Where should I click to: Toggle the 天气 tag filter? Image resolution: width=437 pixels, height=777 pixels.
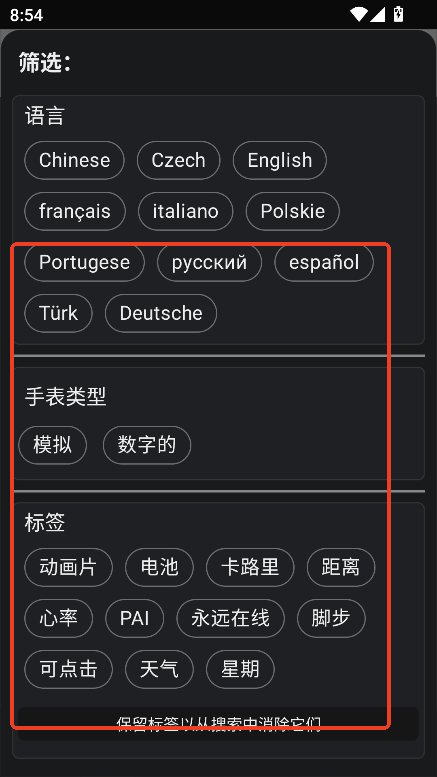click(160, 669)
